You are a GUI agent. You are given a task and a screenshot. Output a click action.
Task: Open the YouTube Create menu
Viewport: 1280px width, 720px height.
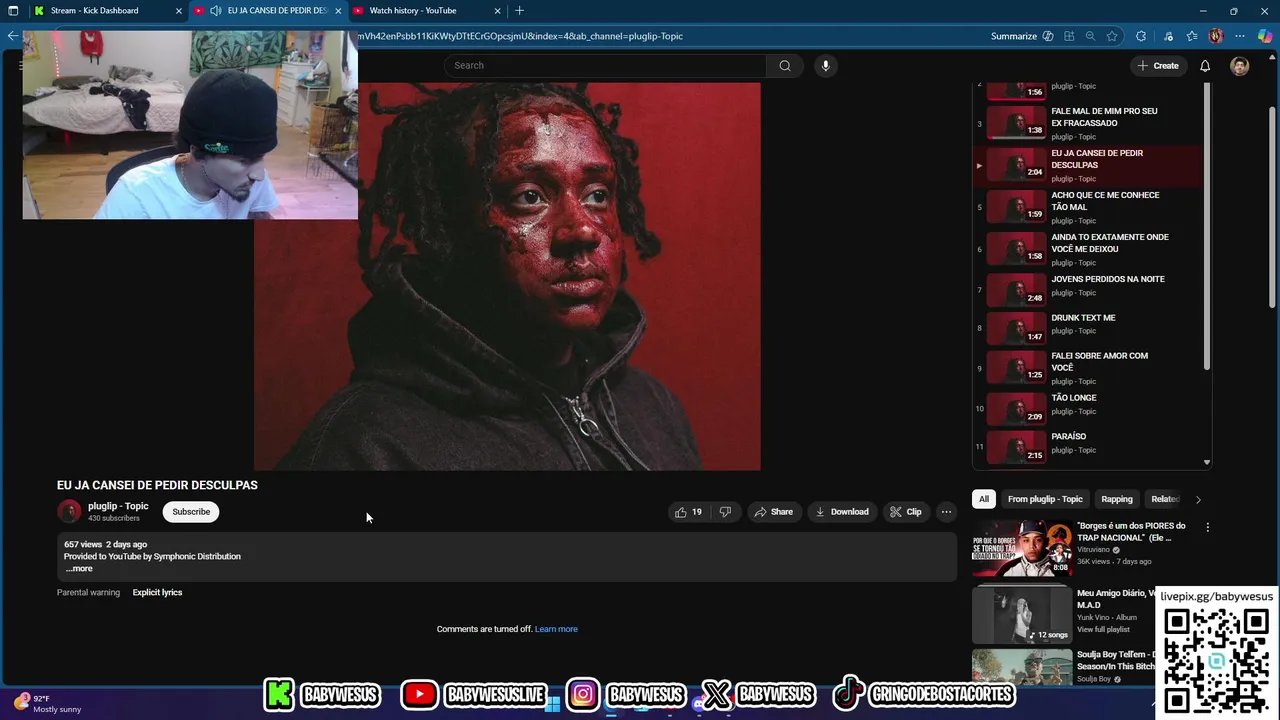coord(1158,65)
